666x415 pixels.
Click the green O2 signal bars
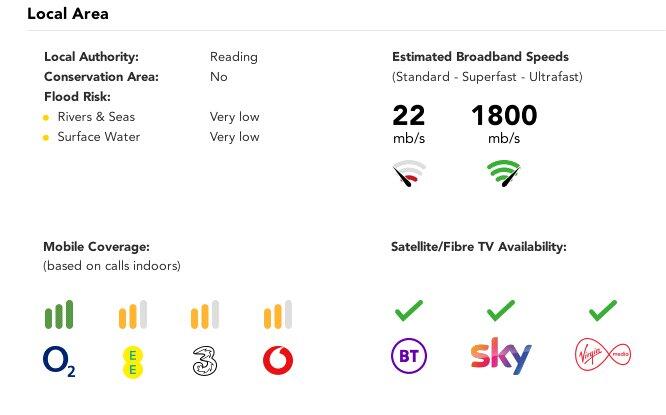pyautogui.click(x=60, y=314)
